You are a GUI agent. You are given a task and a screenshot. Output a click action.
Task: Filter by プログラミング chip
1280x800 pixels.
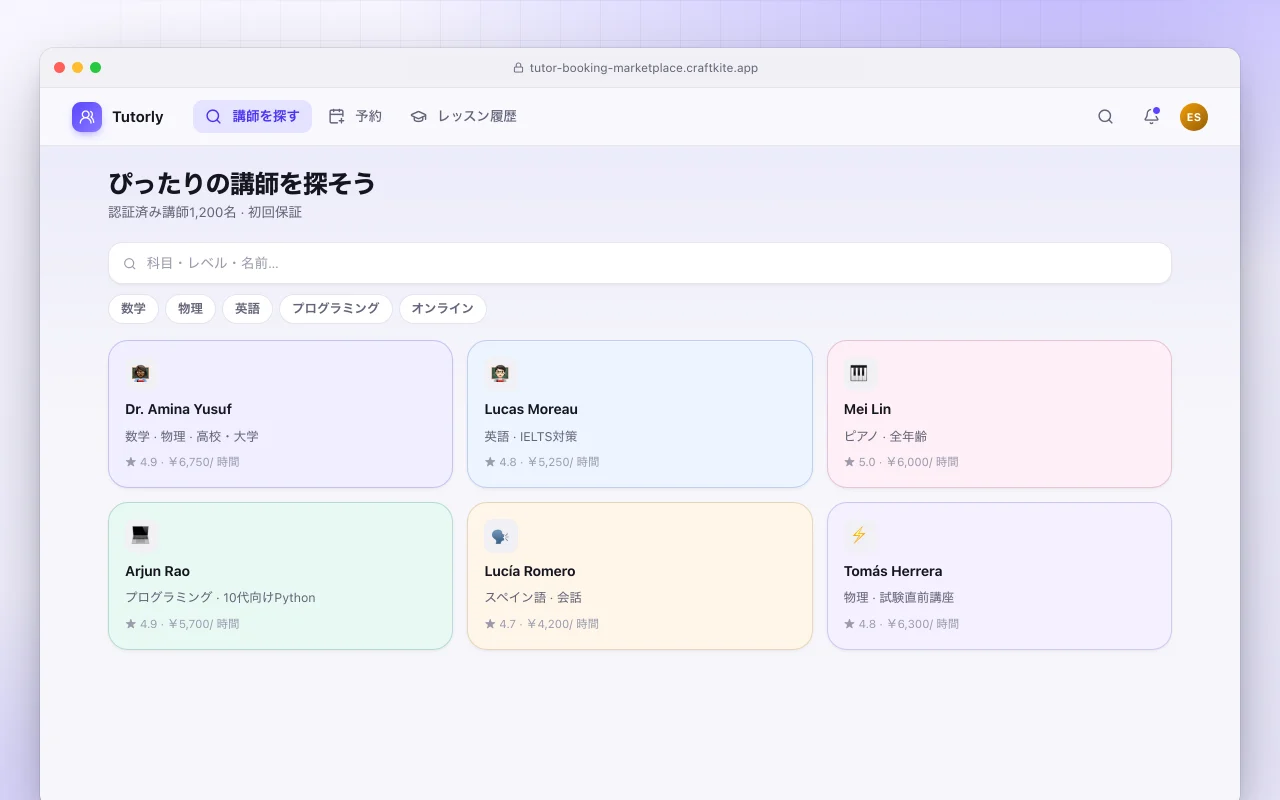pos(336,309)
